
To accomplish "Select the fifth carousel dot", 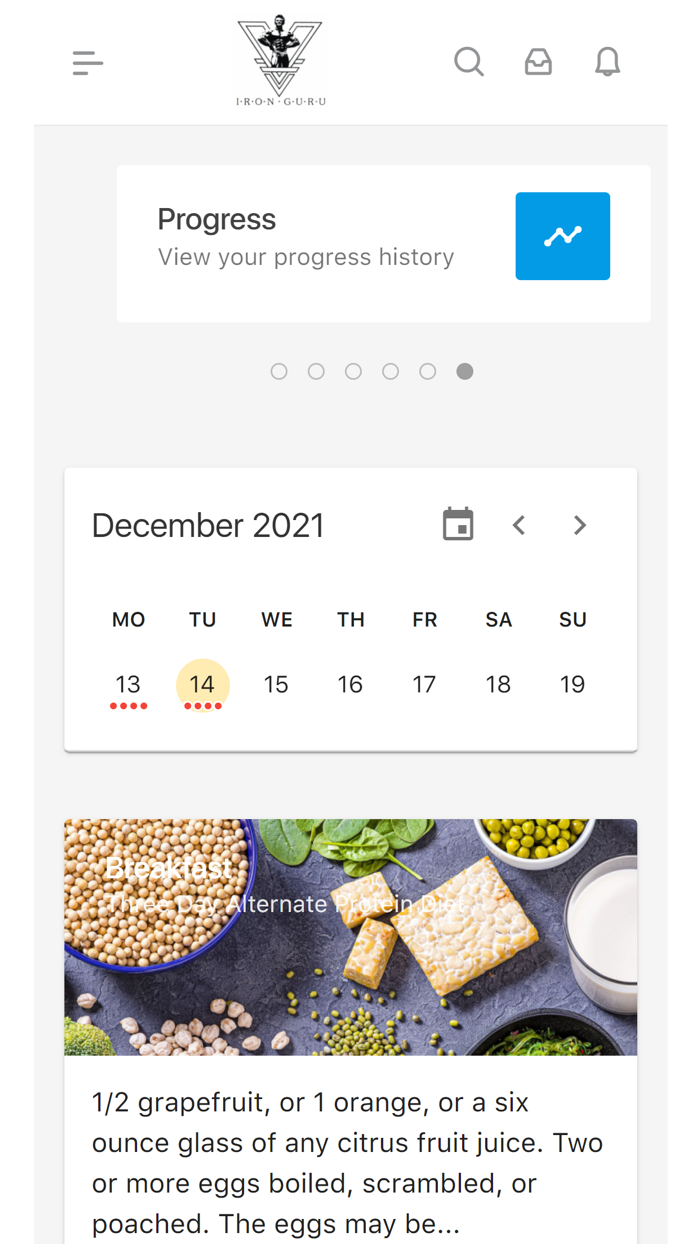I will tap(428, 371).
